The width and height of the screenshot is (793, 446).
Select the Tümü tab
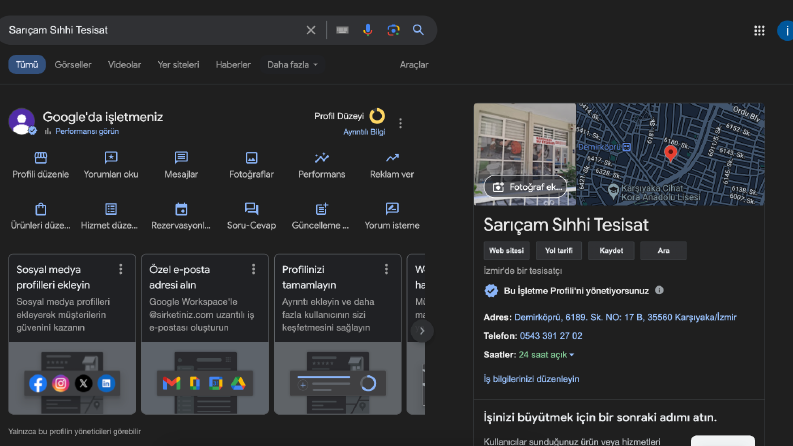pos(27,65)
